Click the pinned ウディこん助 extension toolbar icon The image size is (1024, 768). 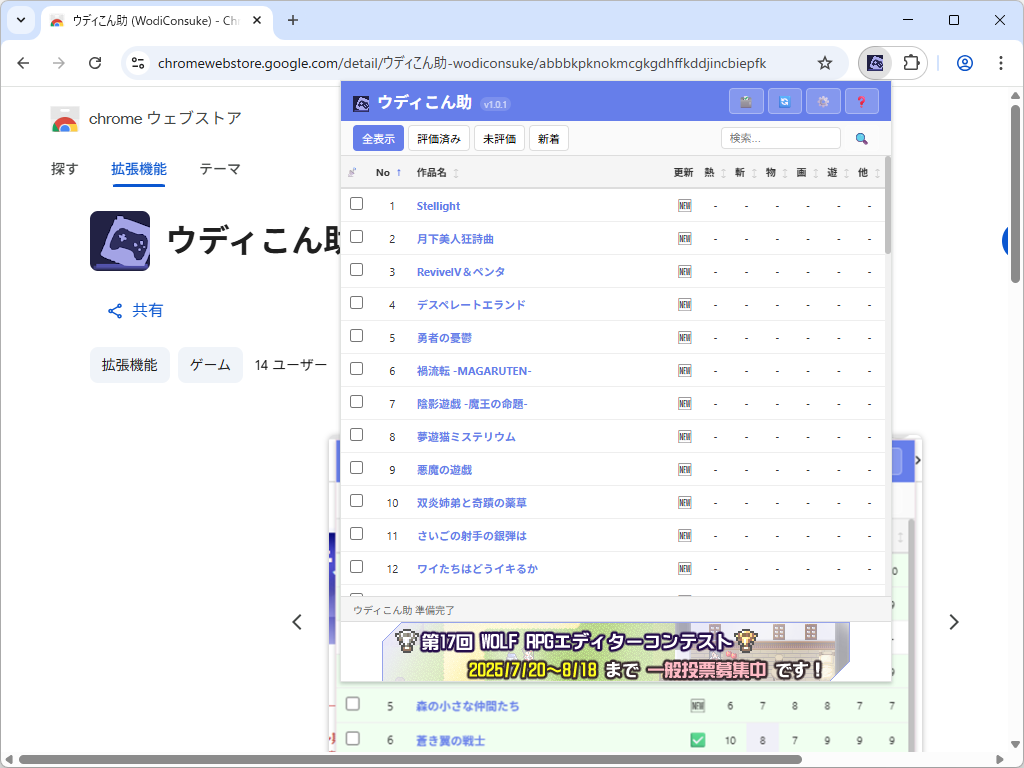coord(875,62)
